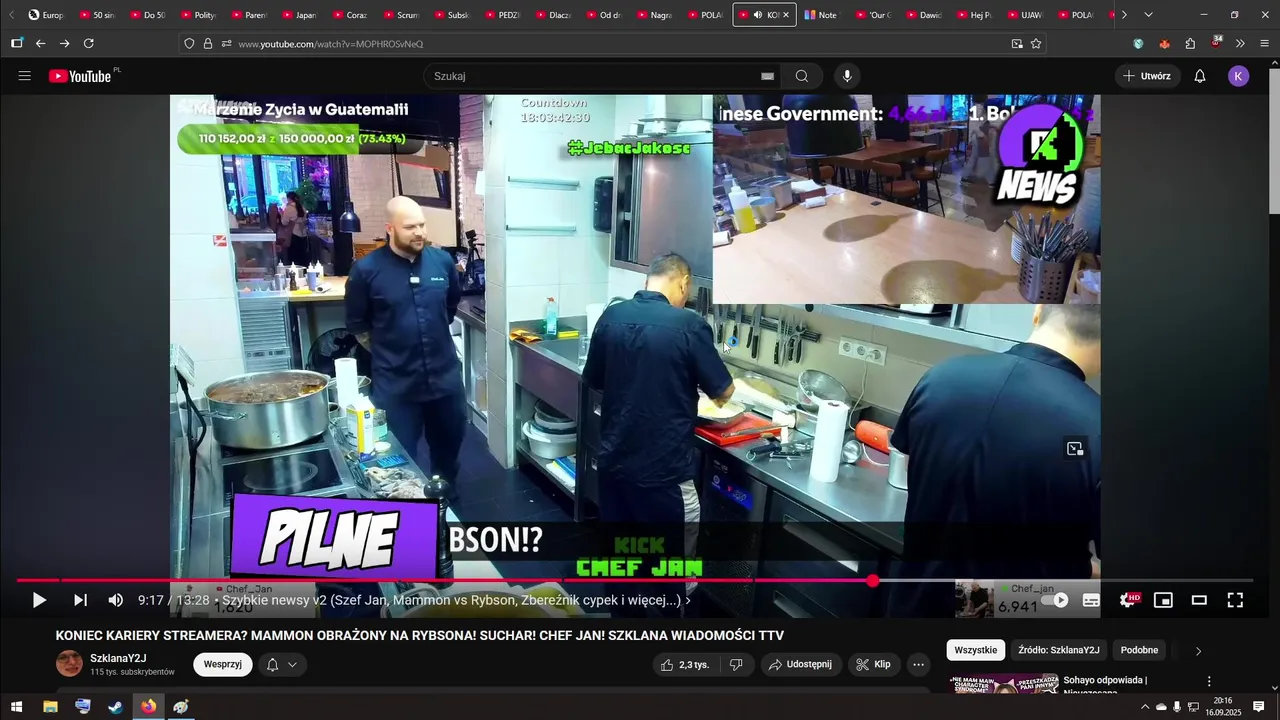Mute the player volume speaker icon
The image size is (1280, 720).
tap(116, 600)
